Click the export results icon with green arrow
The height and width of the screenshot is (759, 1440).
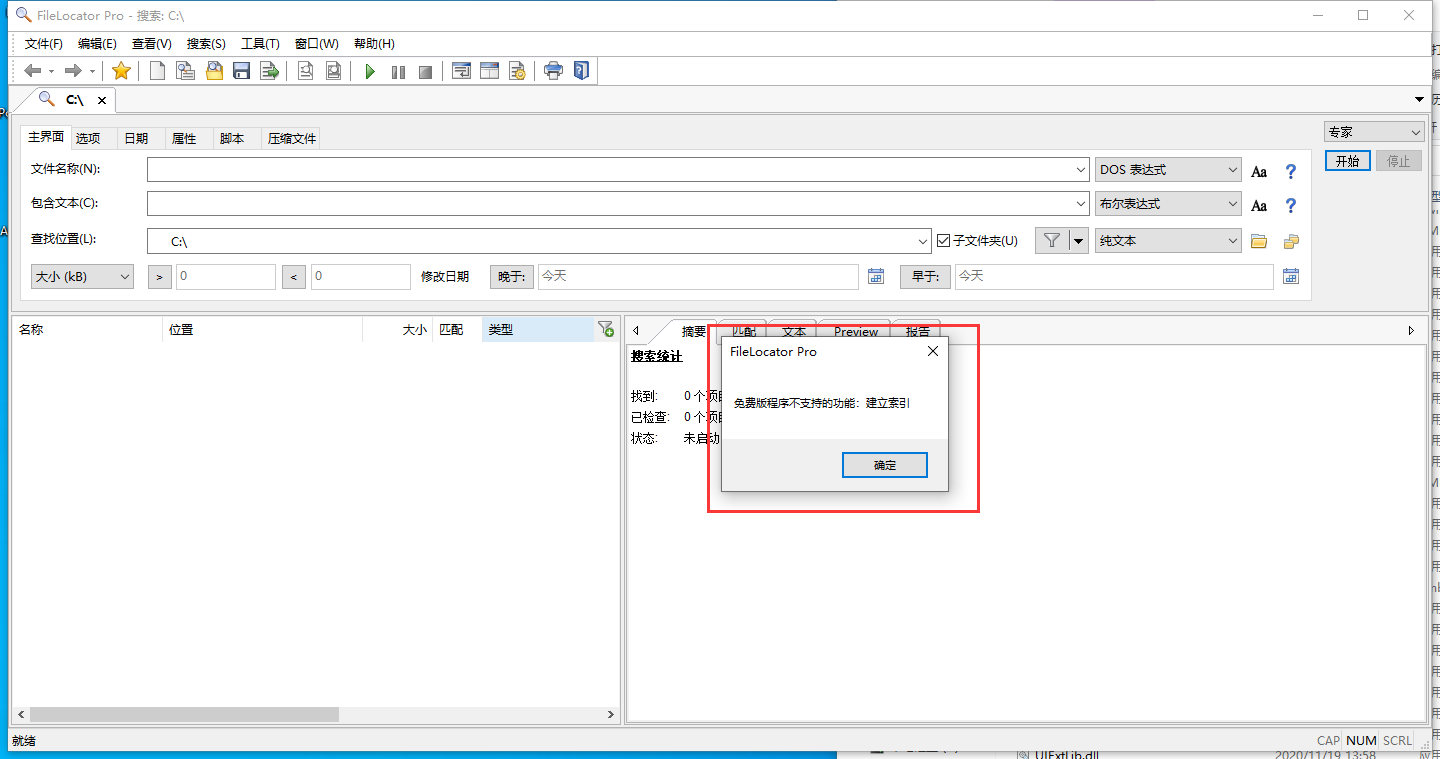pos(269,71)
